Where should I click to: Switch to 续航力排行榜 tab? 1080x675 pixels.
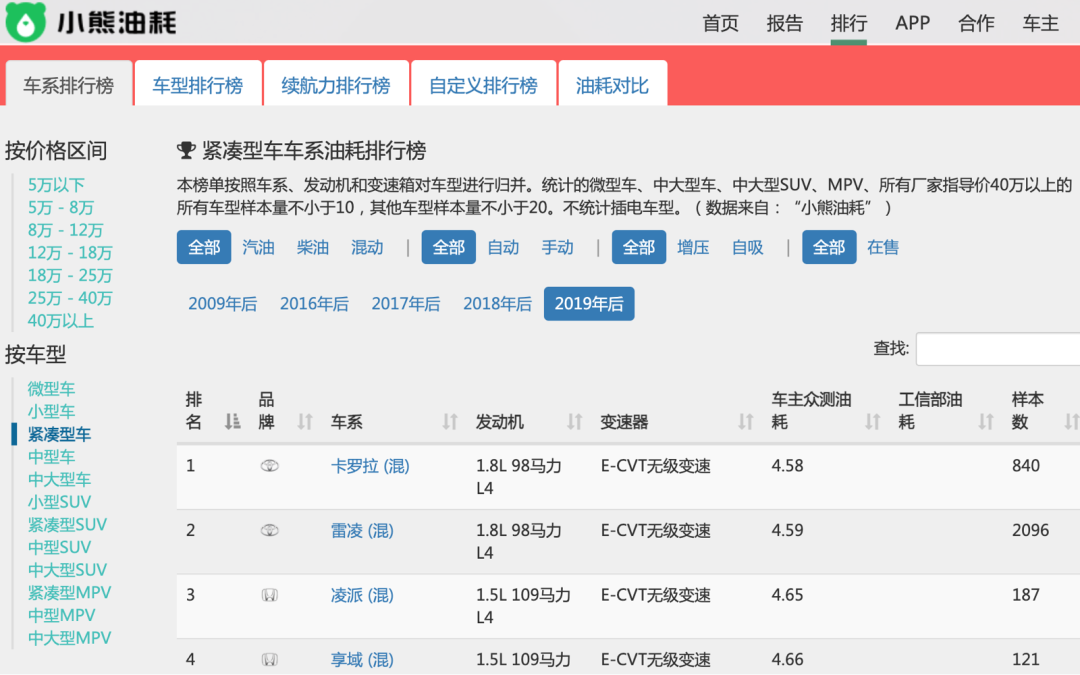(336, 85)
